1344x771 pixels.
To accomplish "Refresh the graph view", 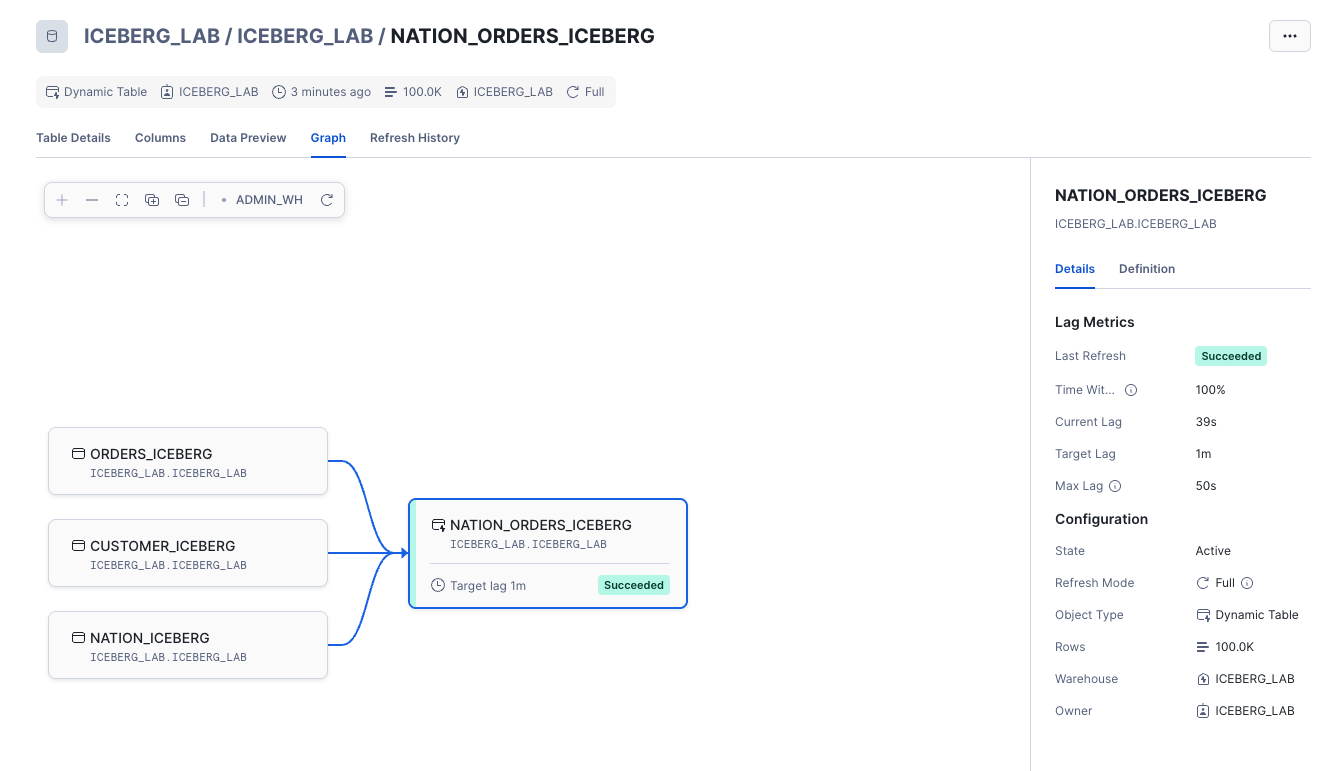I will 327,200.
